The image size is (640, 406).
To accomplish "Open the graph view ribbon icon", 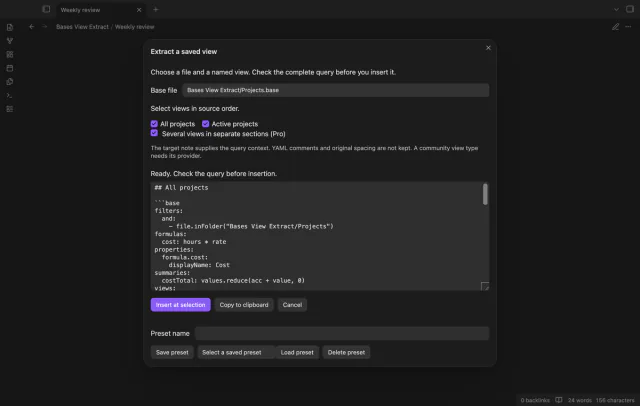I will (x=10, y=41).
